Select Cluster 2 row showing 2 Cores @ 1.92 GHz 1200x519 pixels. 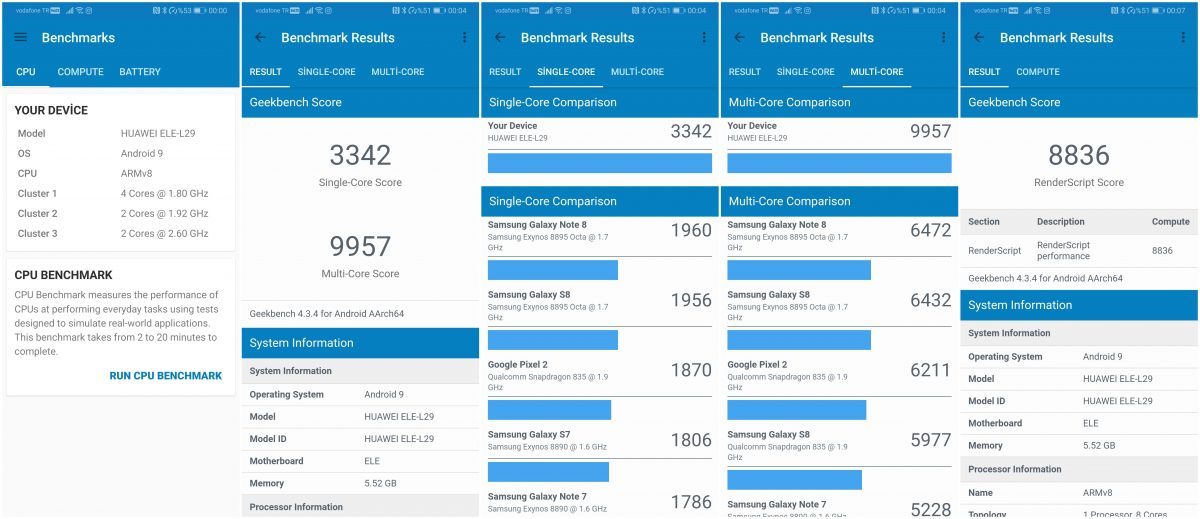click(121, 213)
